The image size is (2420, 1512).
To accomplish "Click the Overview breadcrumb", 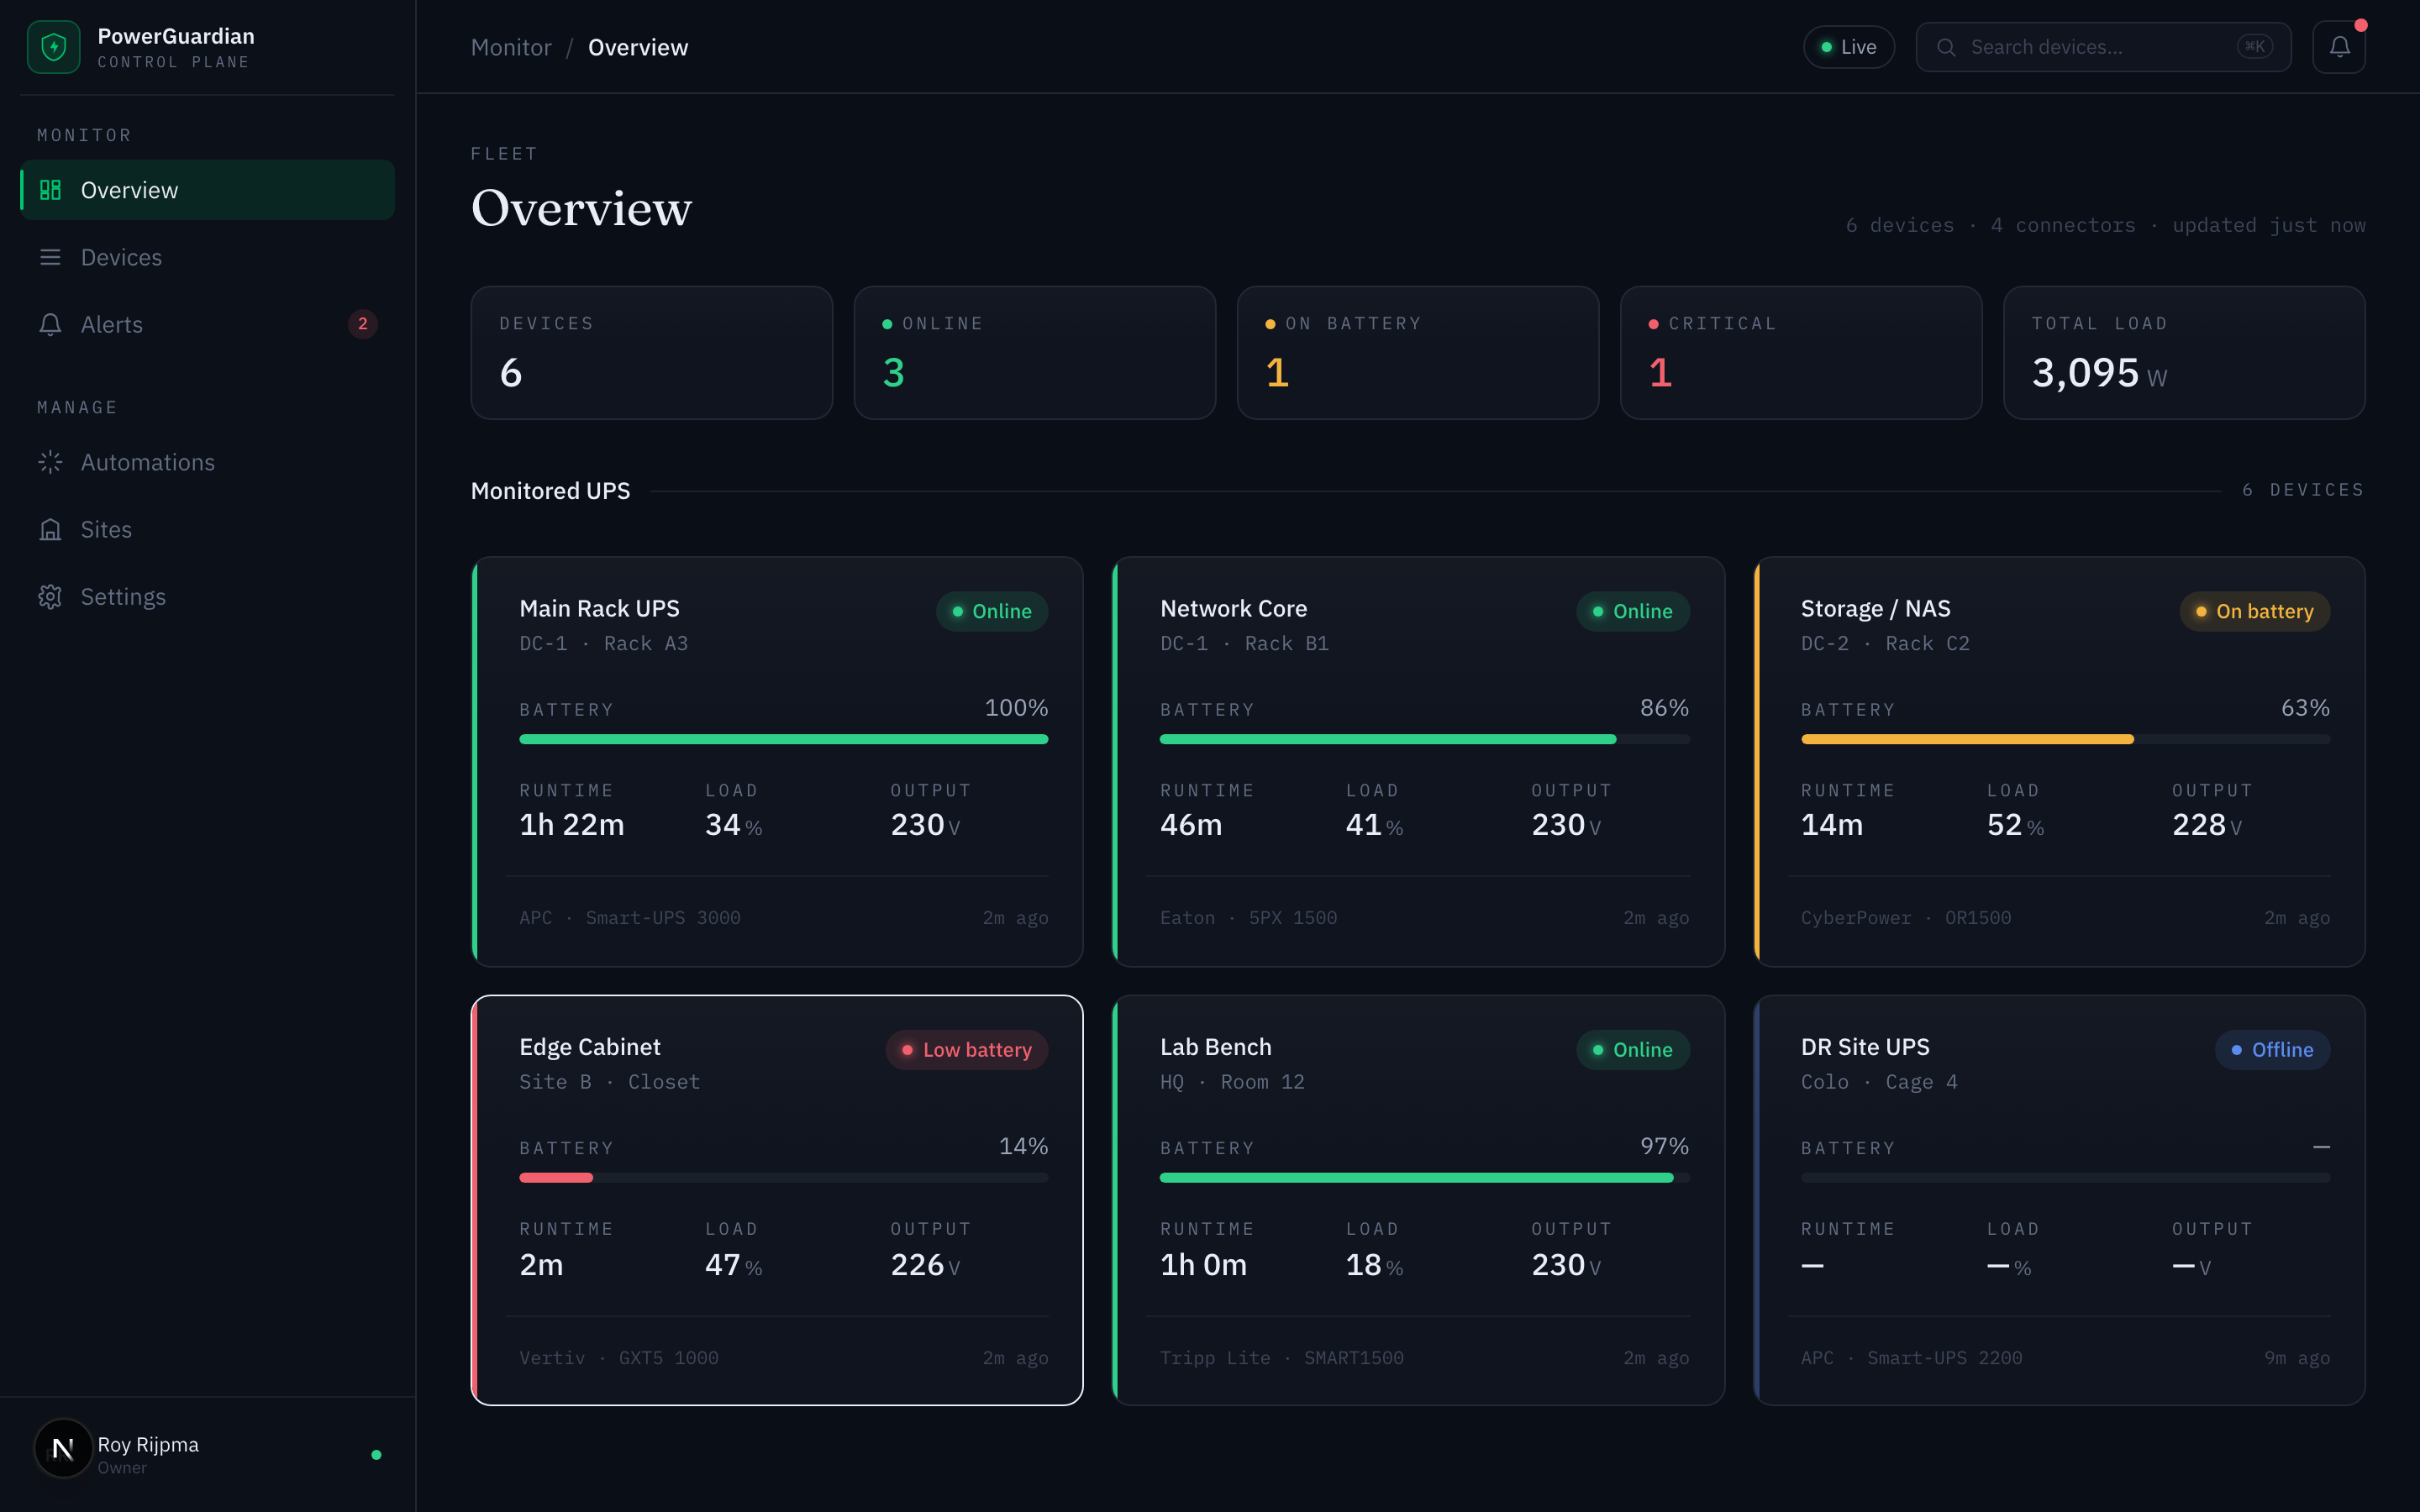I will [x=638, y=47].
